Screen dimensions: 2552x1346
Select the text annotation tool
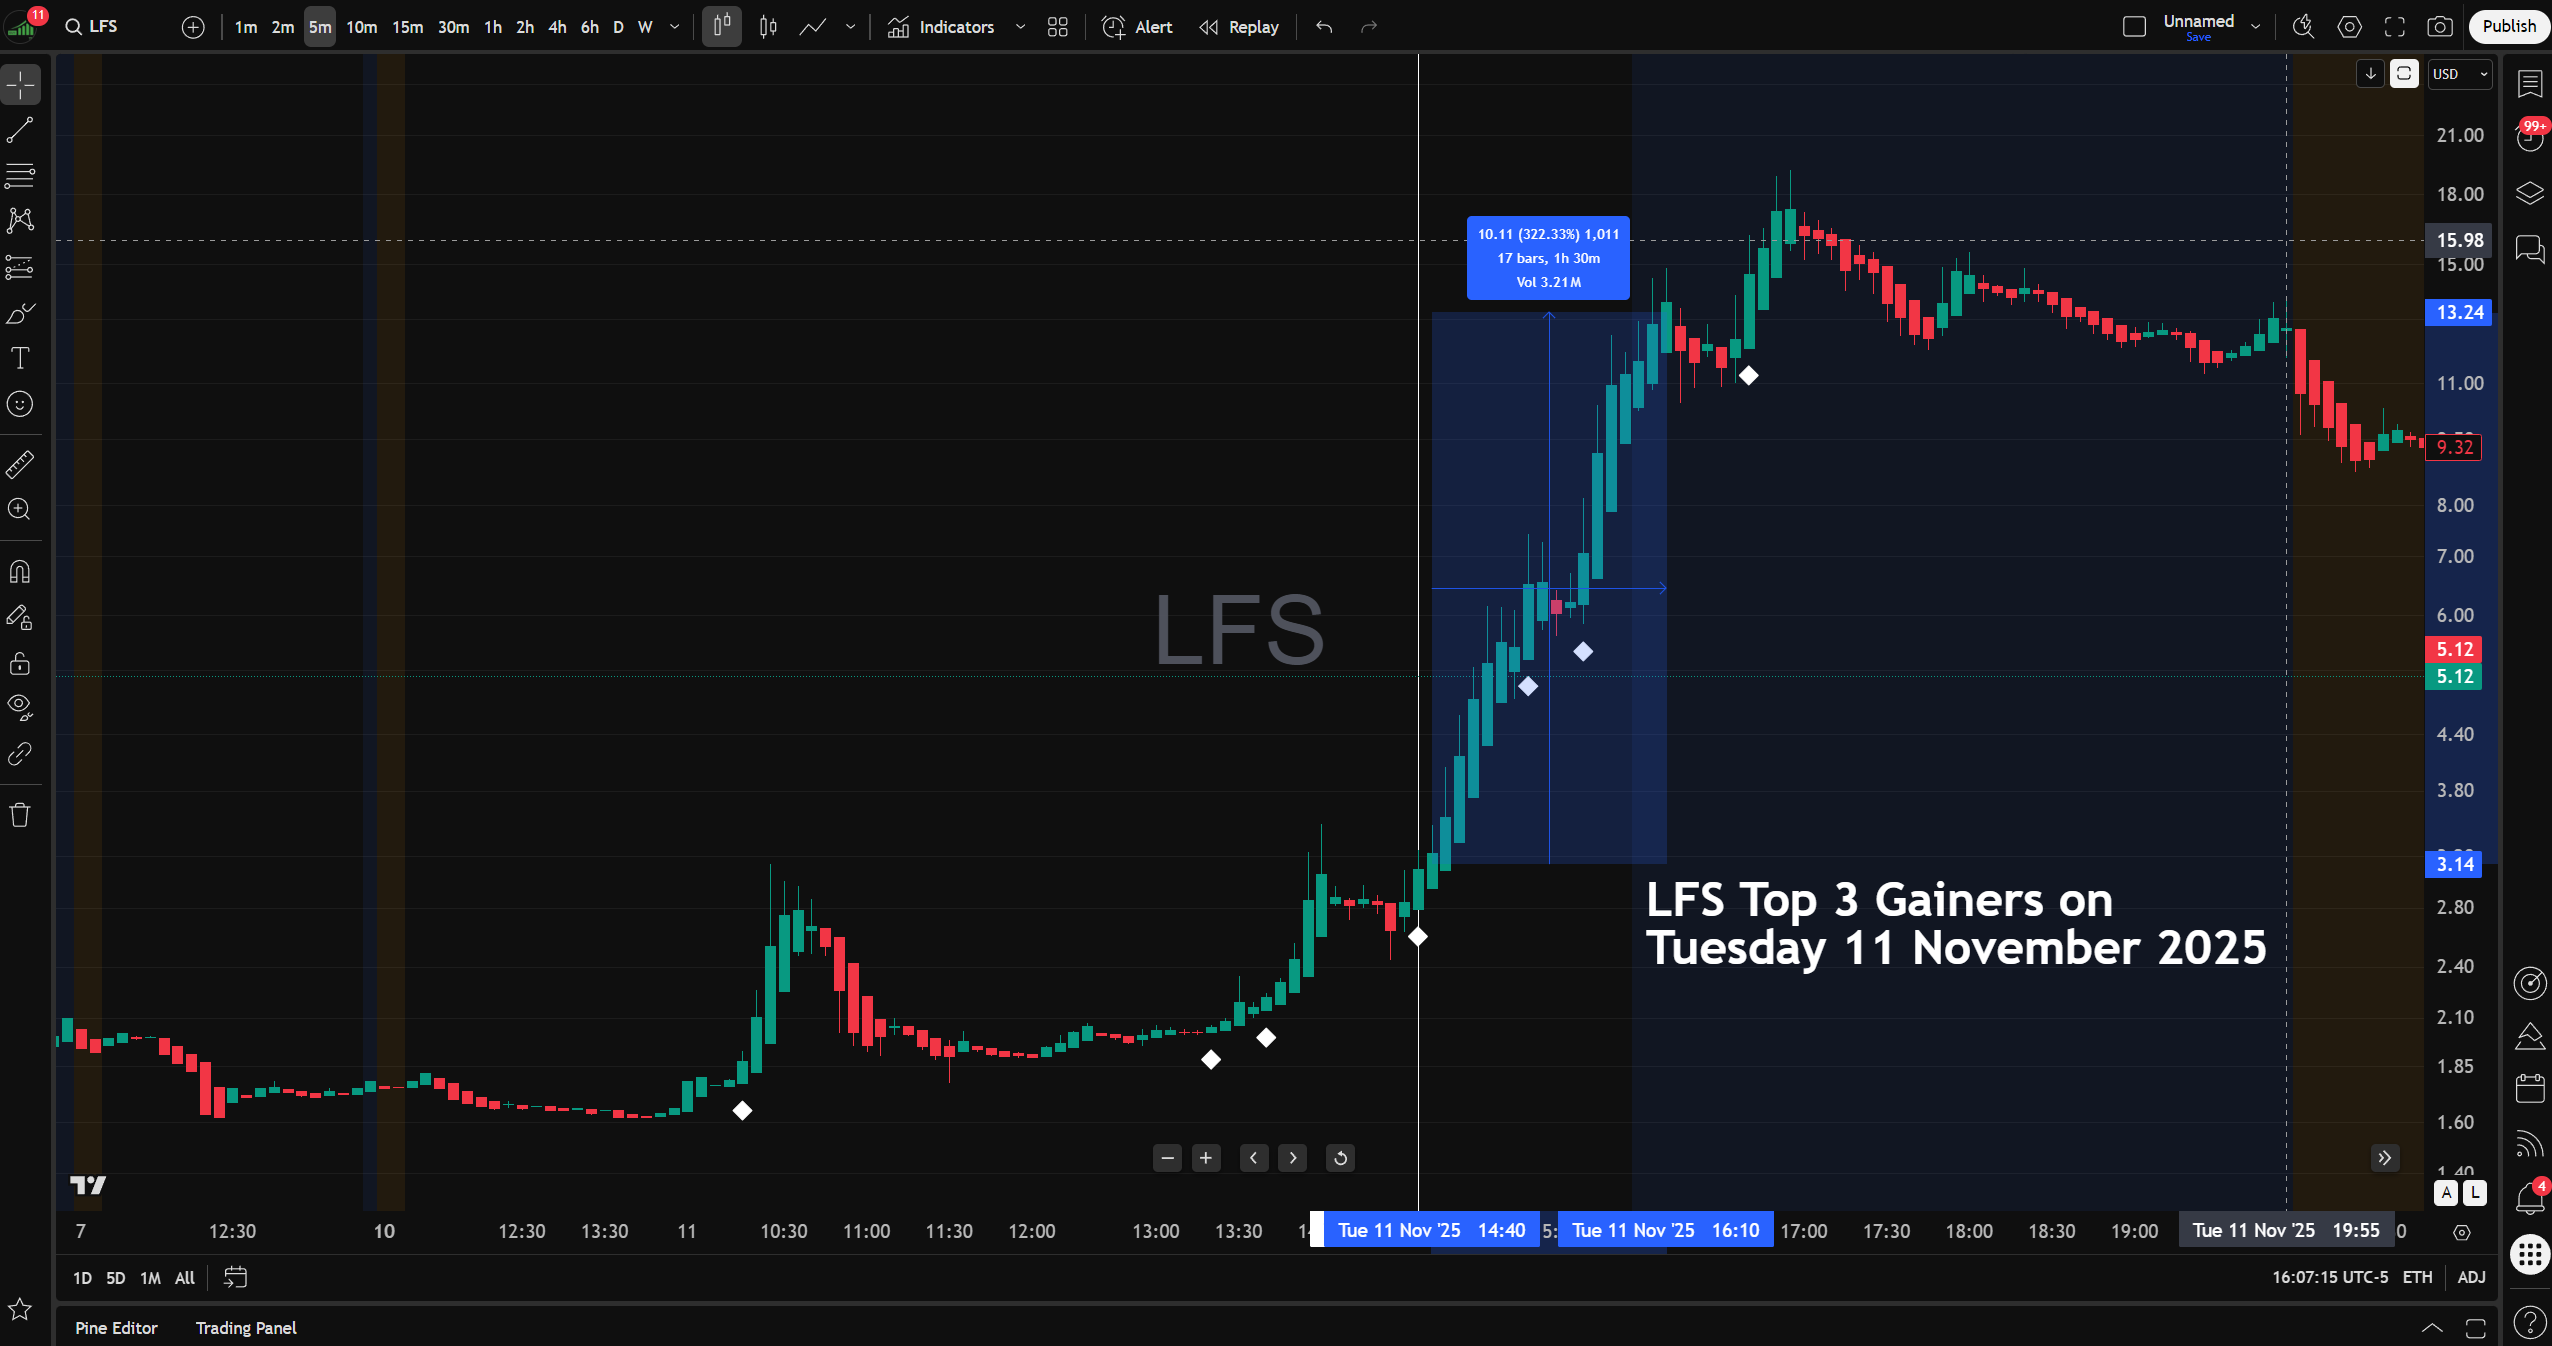point(20,358)
